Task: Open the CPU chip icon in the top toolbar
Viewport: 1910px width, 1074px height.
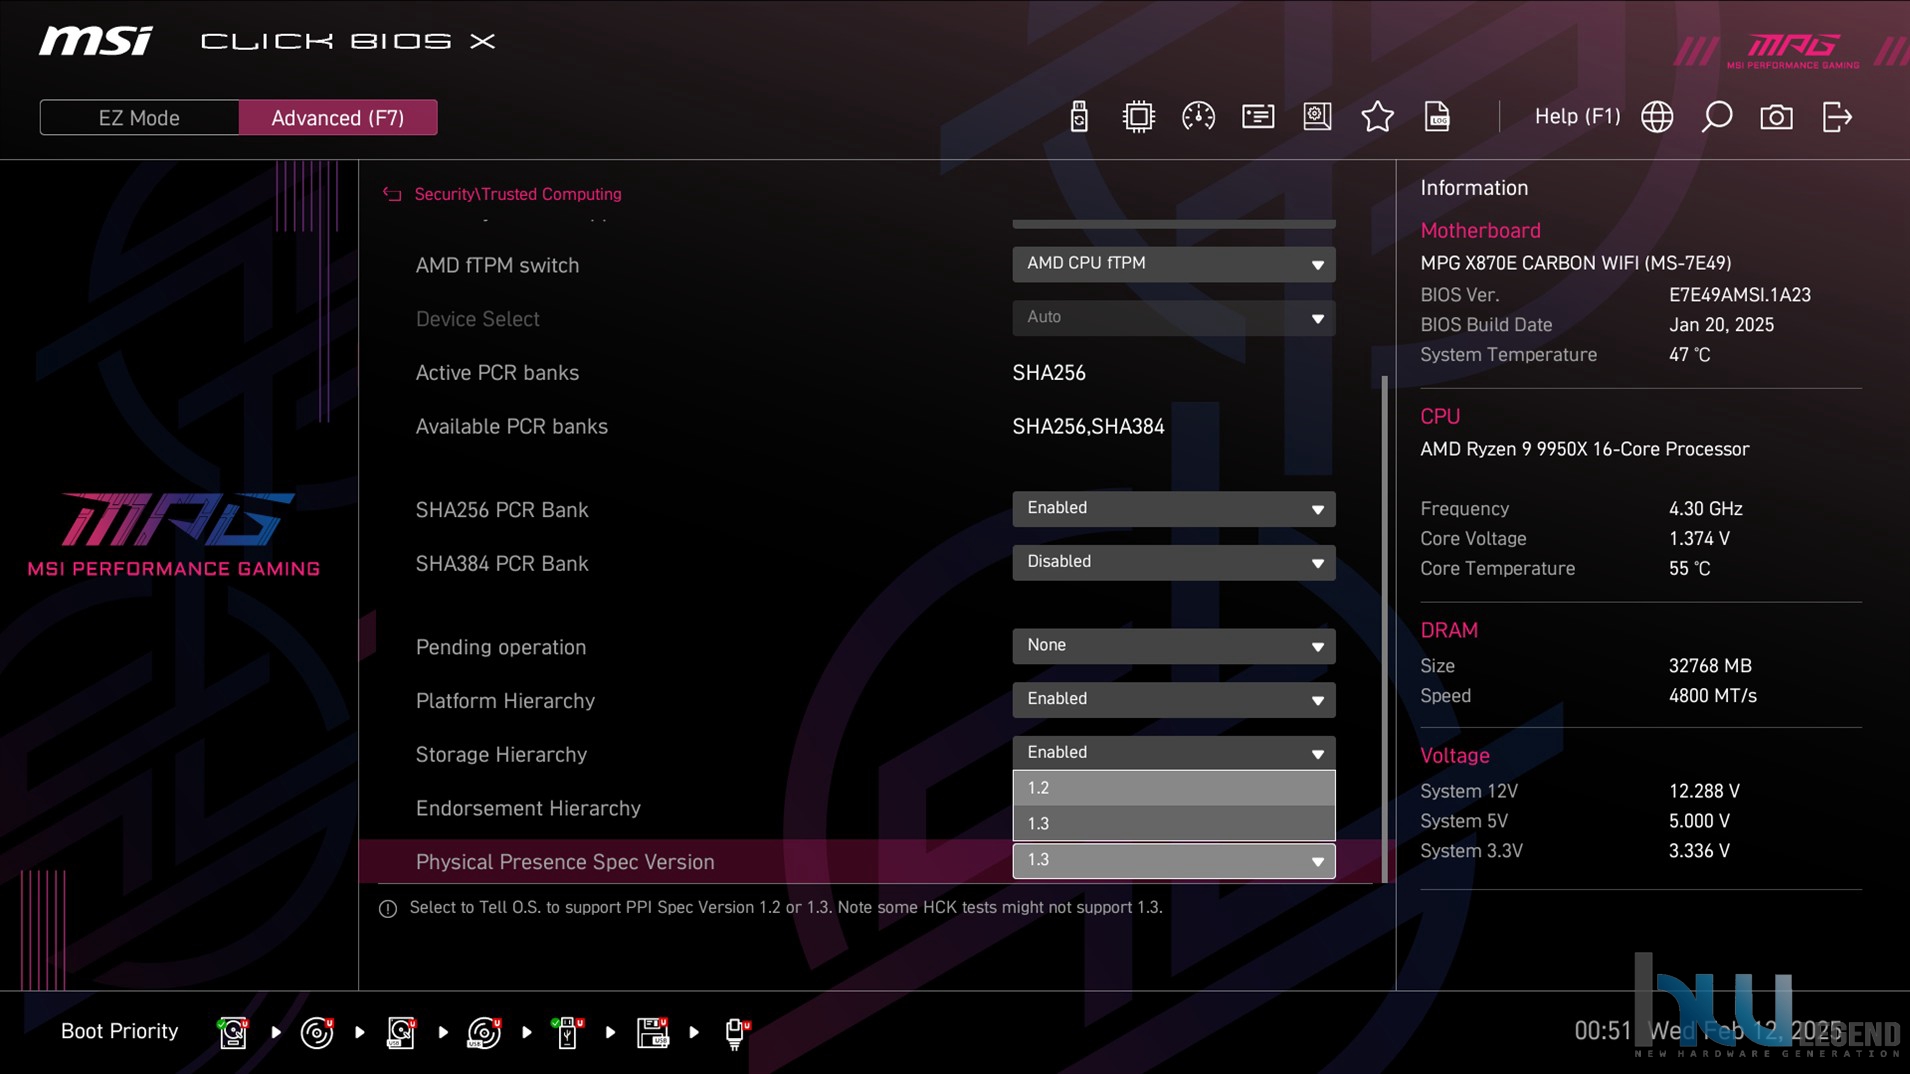Action: (1138, 117)
